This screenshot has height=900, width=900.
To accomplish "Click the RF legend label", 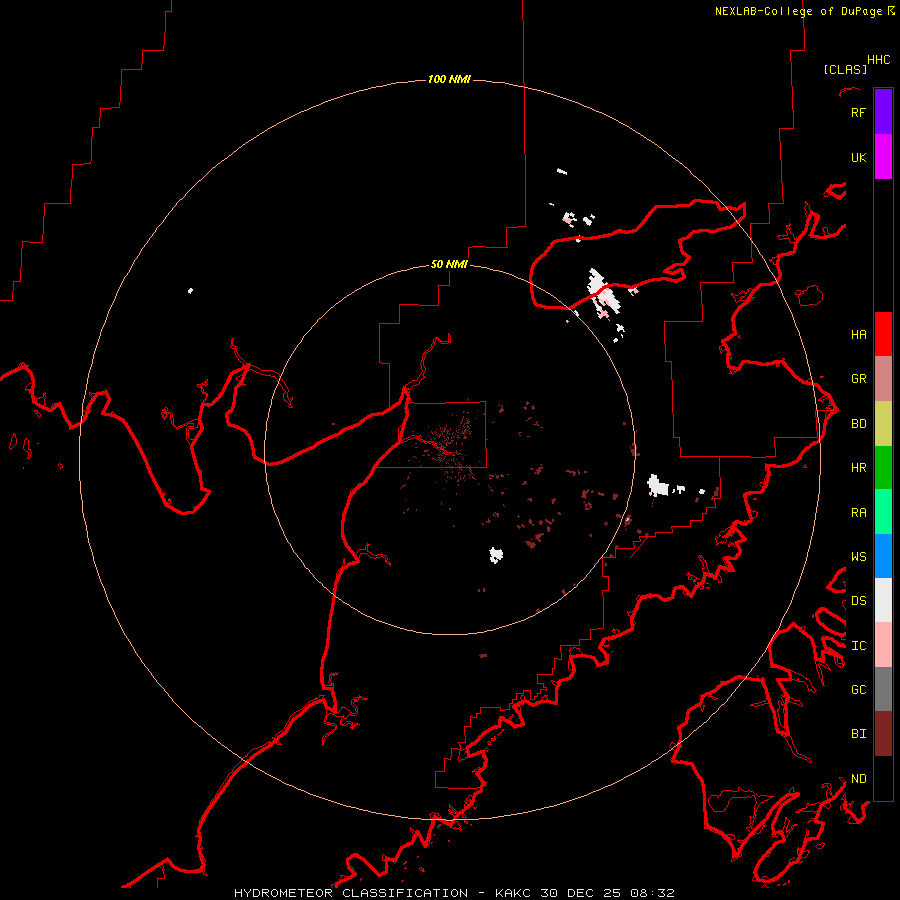I will [x=858, y=112].
